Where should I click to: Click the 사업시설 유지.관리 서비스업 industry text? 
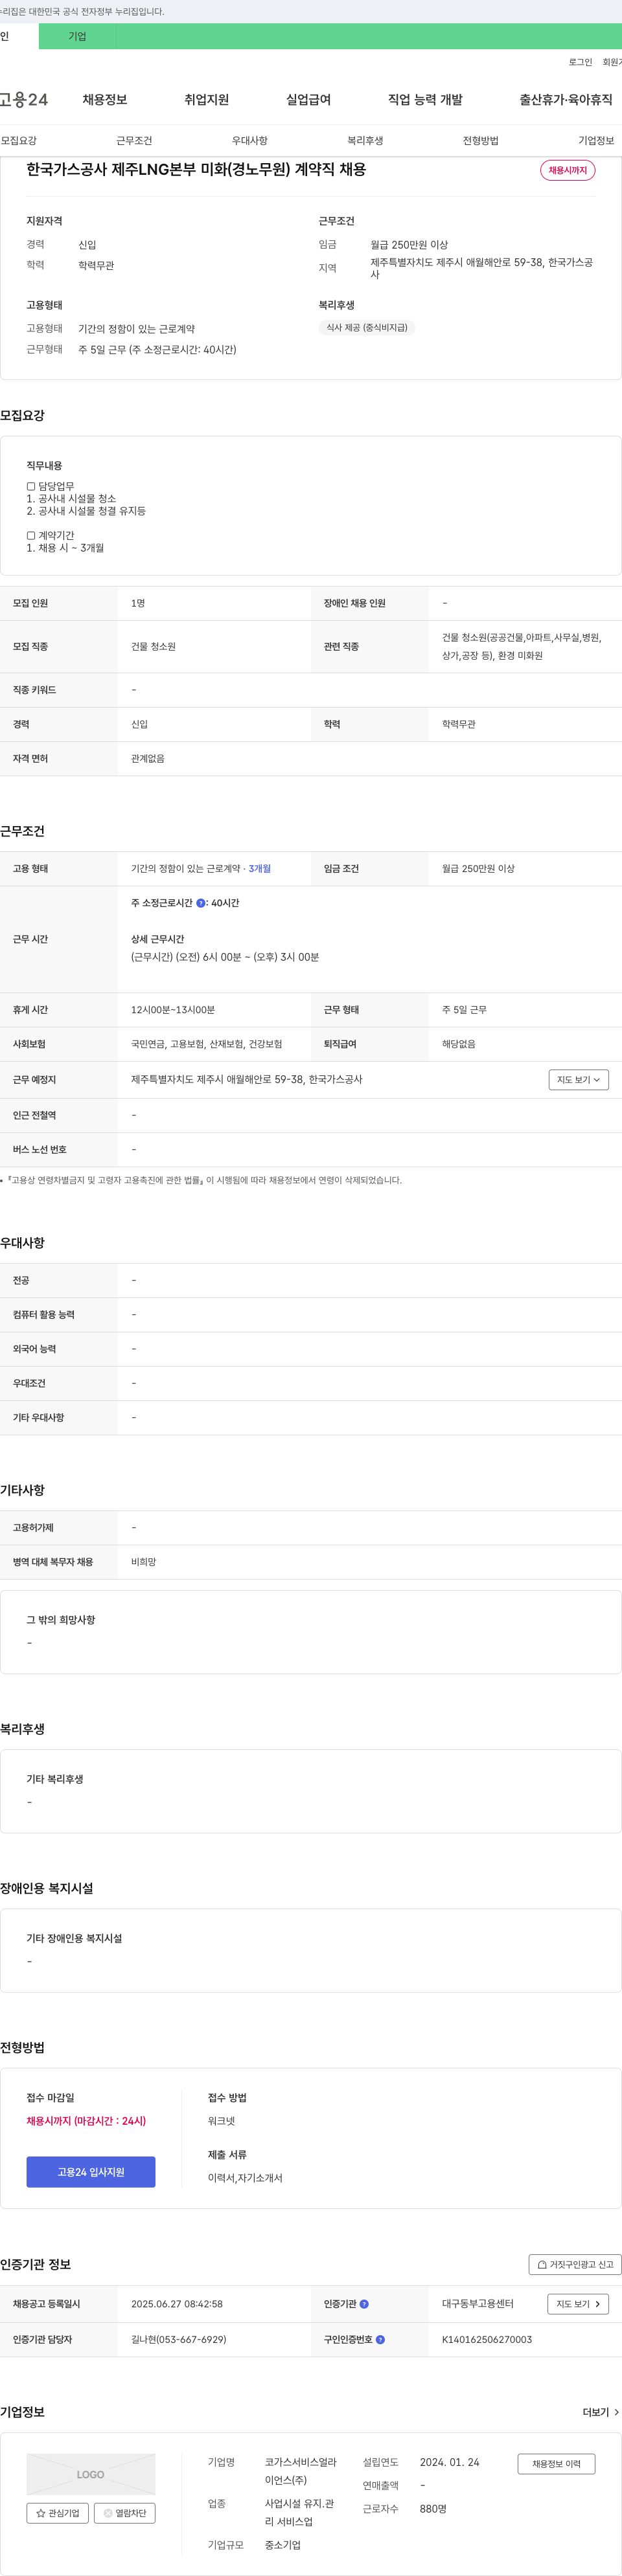[300, 2513]
